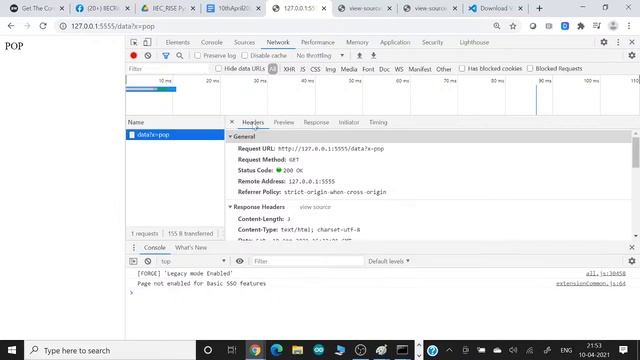
Task: Show hidden system tray icons
Action: (449, 350)
